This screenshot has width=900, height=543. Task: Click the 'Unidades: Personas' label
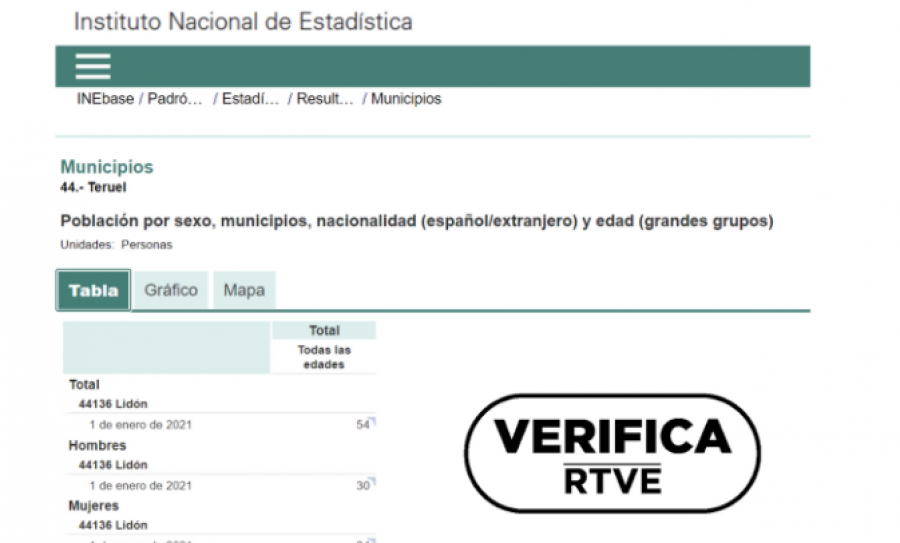(x=116, y=245)
